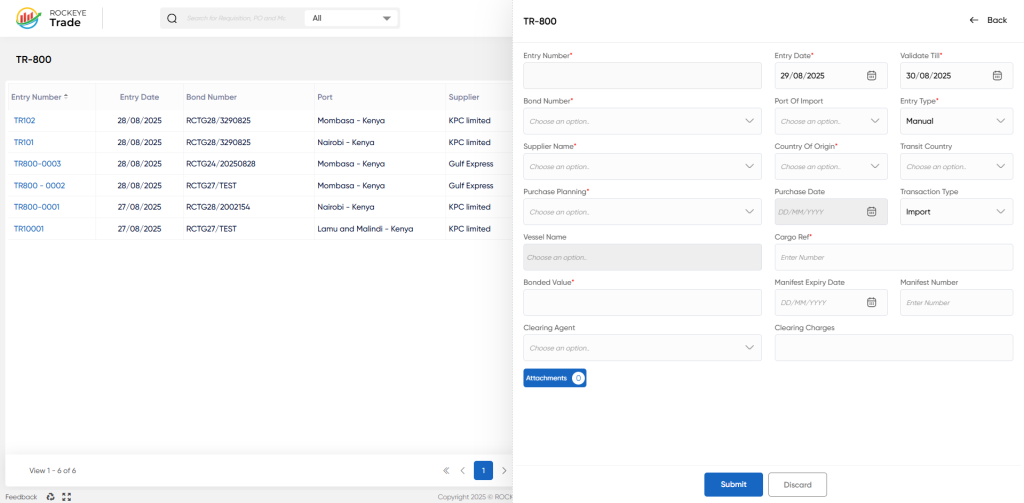The image size is (1024, 503).
Task: Expand the Supplier Name dropdown
Action: (642, 167)
